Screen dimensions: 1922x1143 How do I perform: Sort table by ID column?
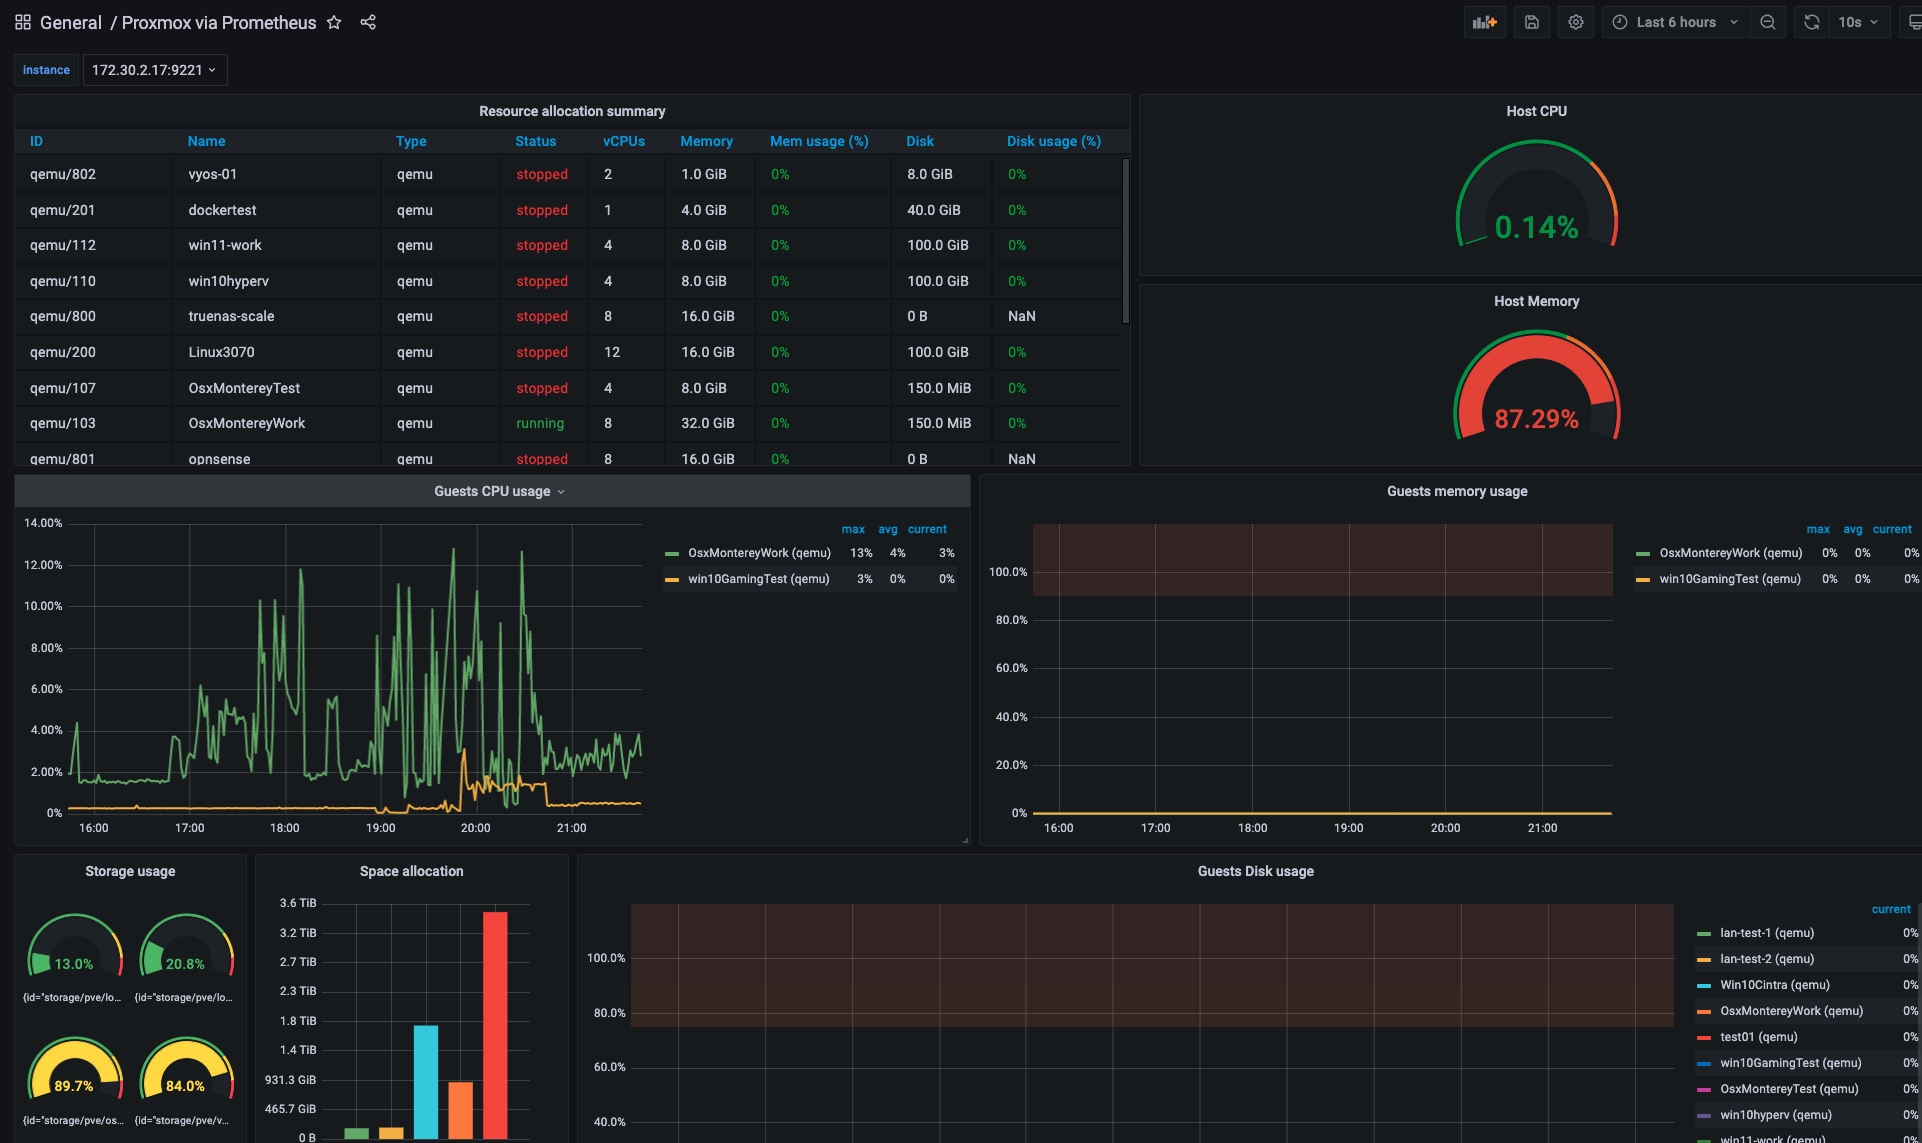point(36,141)
